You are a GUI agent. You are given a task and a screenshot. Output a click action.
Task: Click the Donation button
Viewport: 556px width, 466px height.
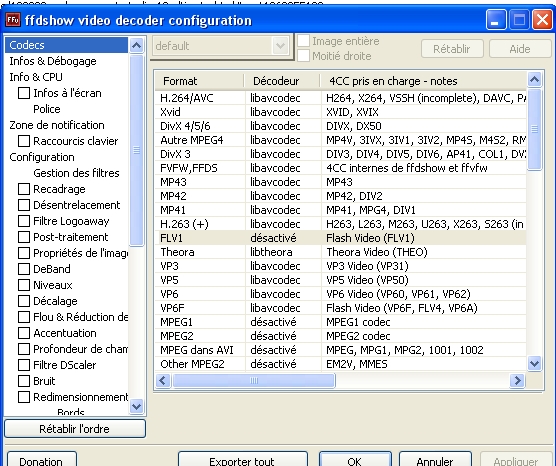tap(41, 460)
